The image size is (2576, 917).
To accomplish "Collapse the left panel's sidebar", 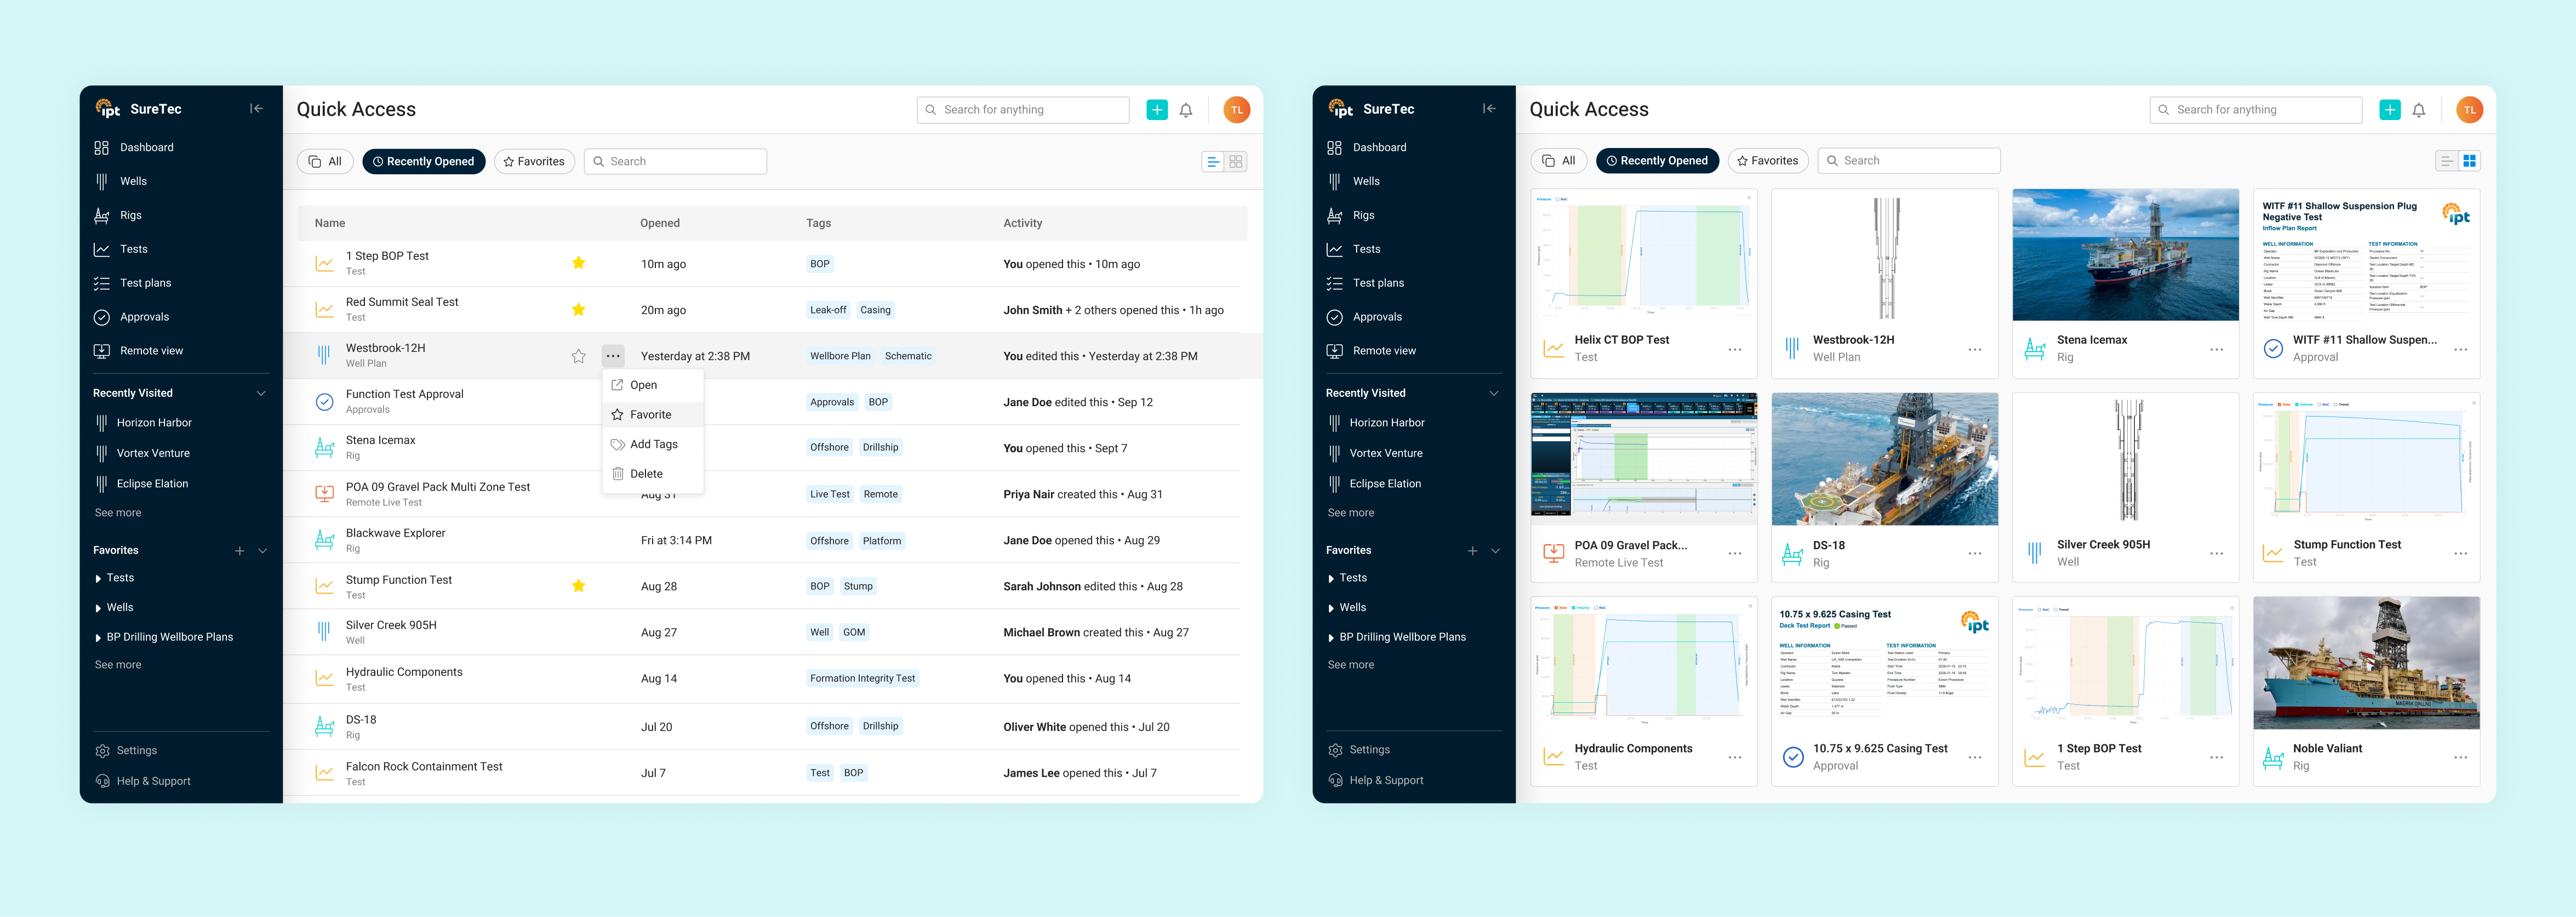I will pyautogui.click(x=256, y=109).
